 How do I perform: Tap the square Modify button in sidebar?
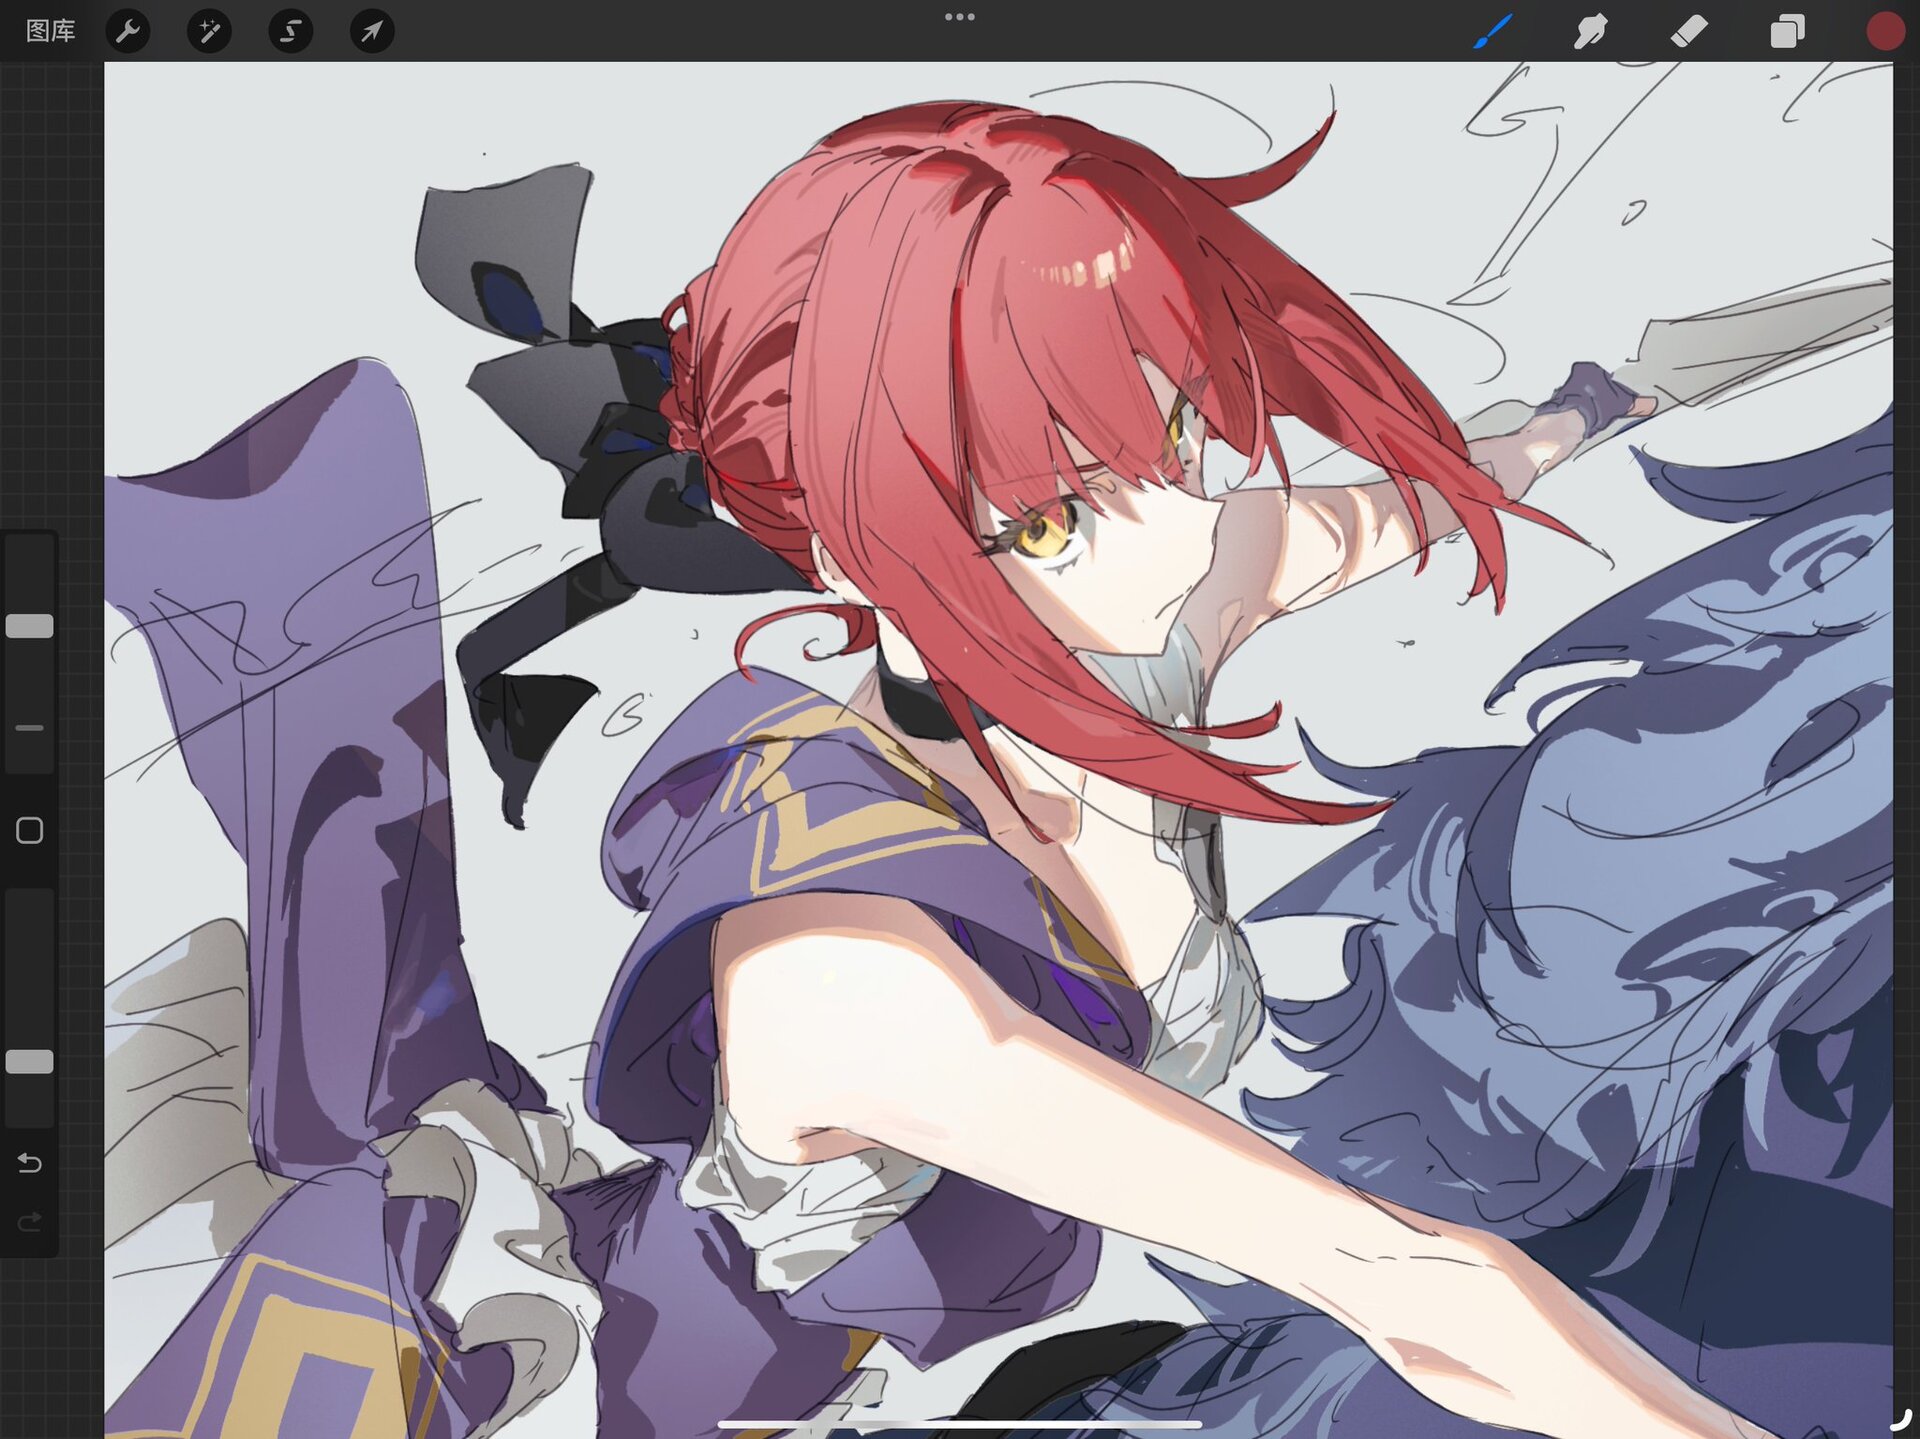coord(29,830)
